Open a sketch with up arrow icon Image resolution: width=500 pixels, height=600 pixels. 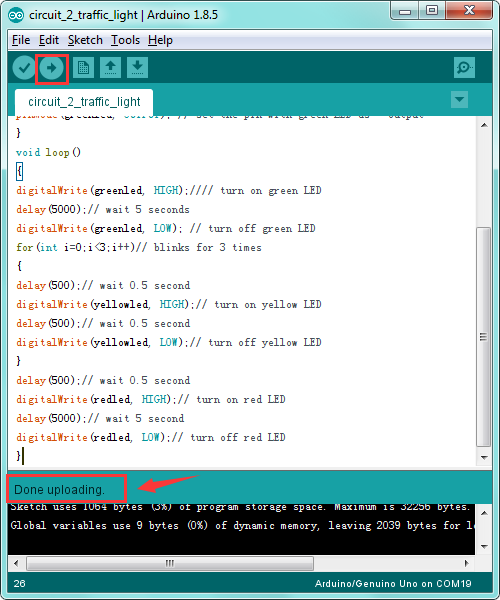click(x=111, y=68)
